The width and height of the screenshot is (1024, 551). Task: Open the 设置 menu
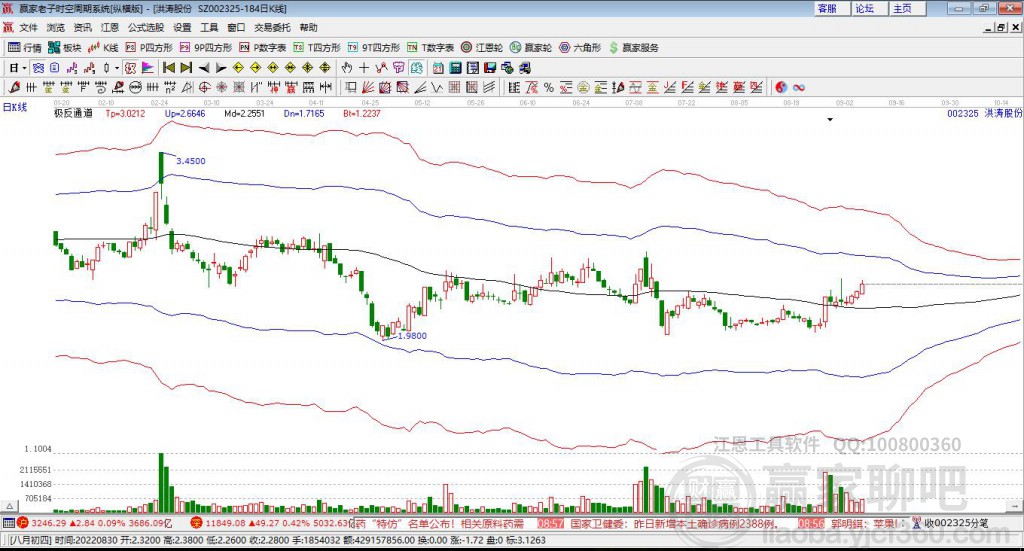[x=182, y=27]
